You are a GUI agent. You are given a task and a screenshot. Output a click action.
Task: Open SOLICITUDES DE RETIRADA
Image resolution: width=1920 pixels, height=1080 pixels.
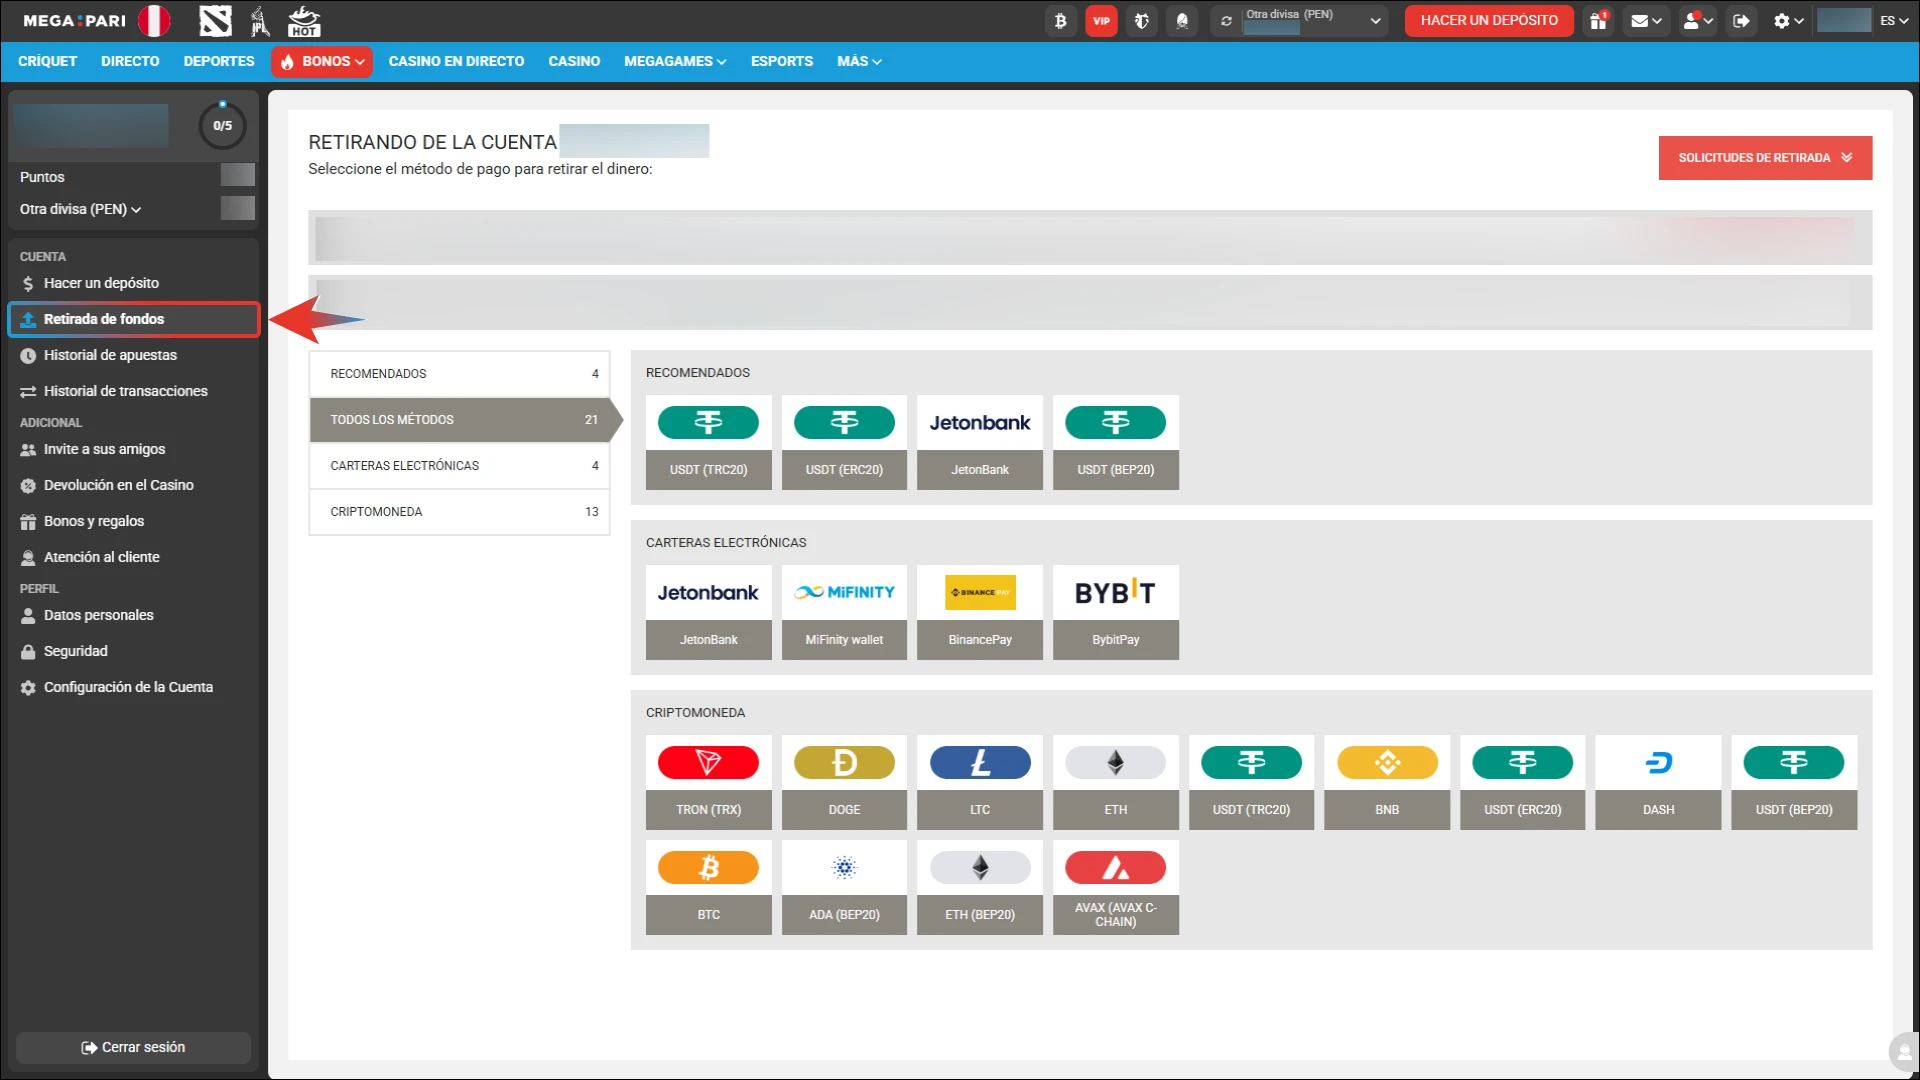[1764, 157]
